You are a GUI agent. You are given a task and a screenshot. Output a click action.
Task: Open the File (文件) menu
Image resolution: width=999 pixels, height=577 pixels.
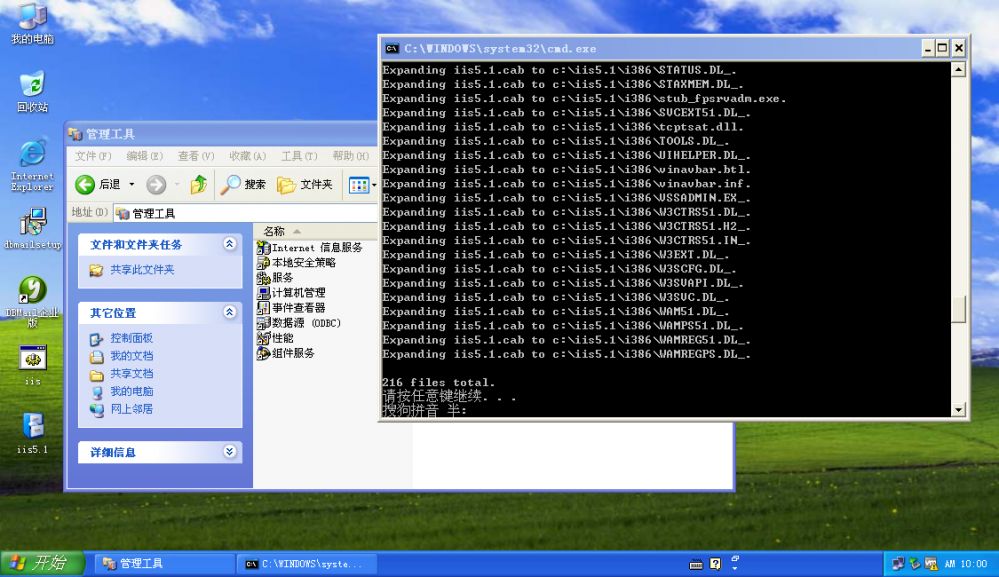93,156
